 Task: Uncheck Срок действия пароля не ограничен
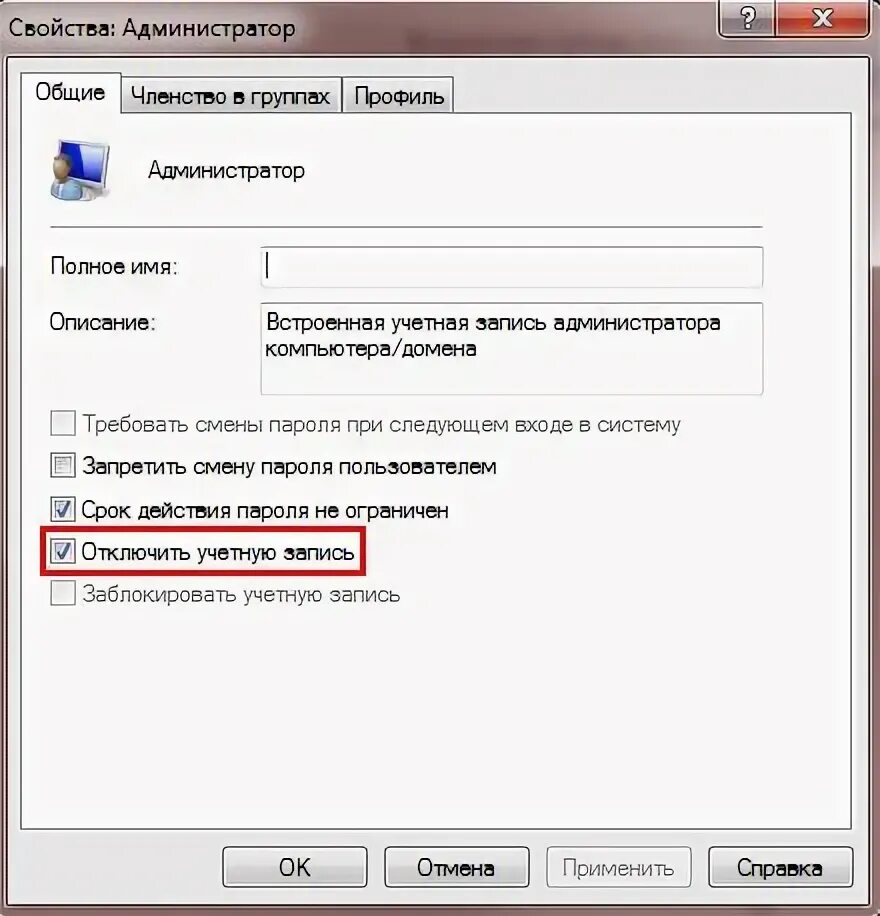click(x=63, y=509)
